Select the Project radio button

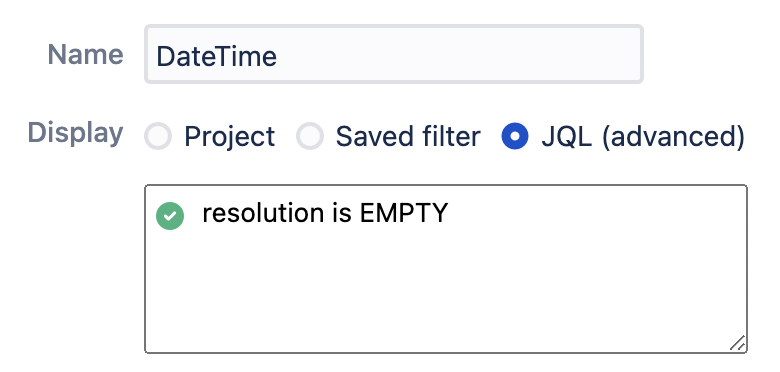point(158,136)
